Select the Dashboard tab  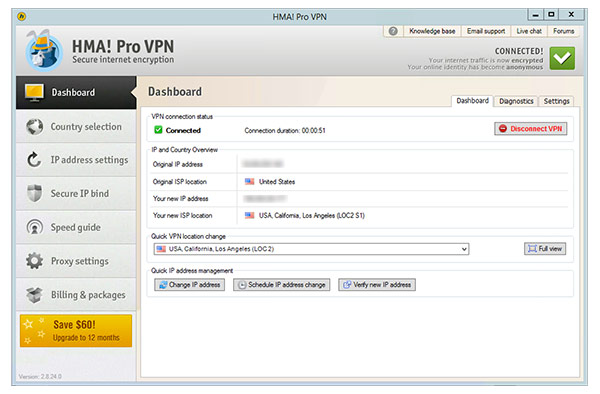click(x=473, y=101)
